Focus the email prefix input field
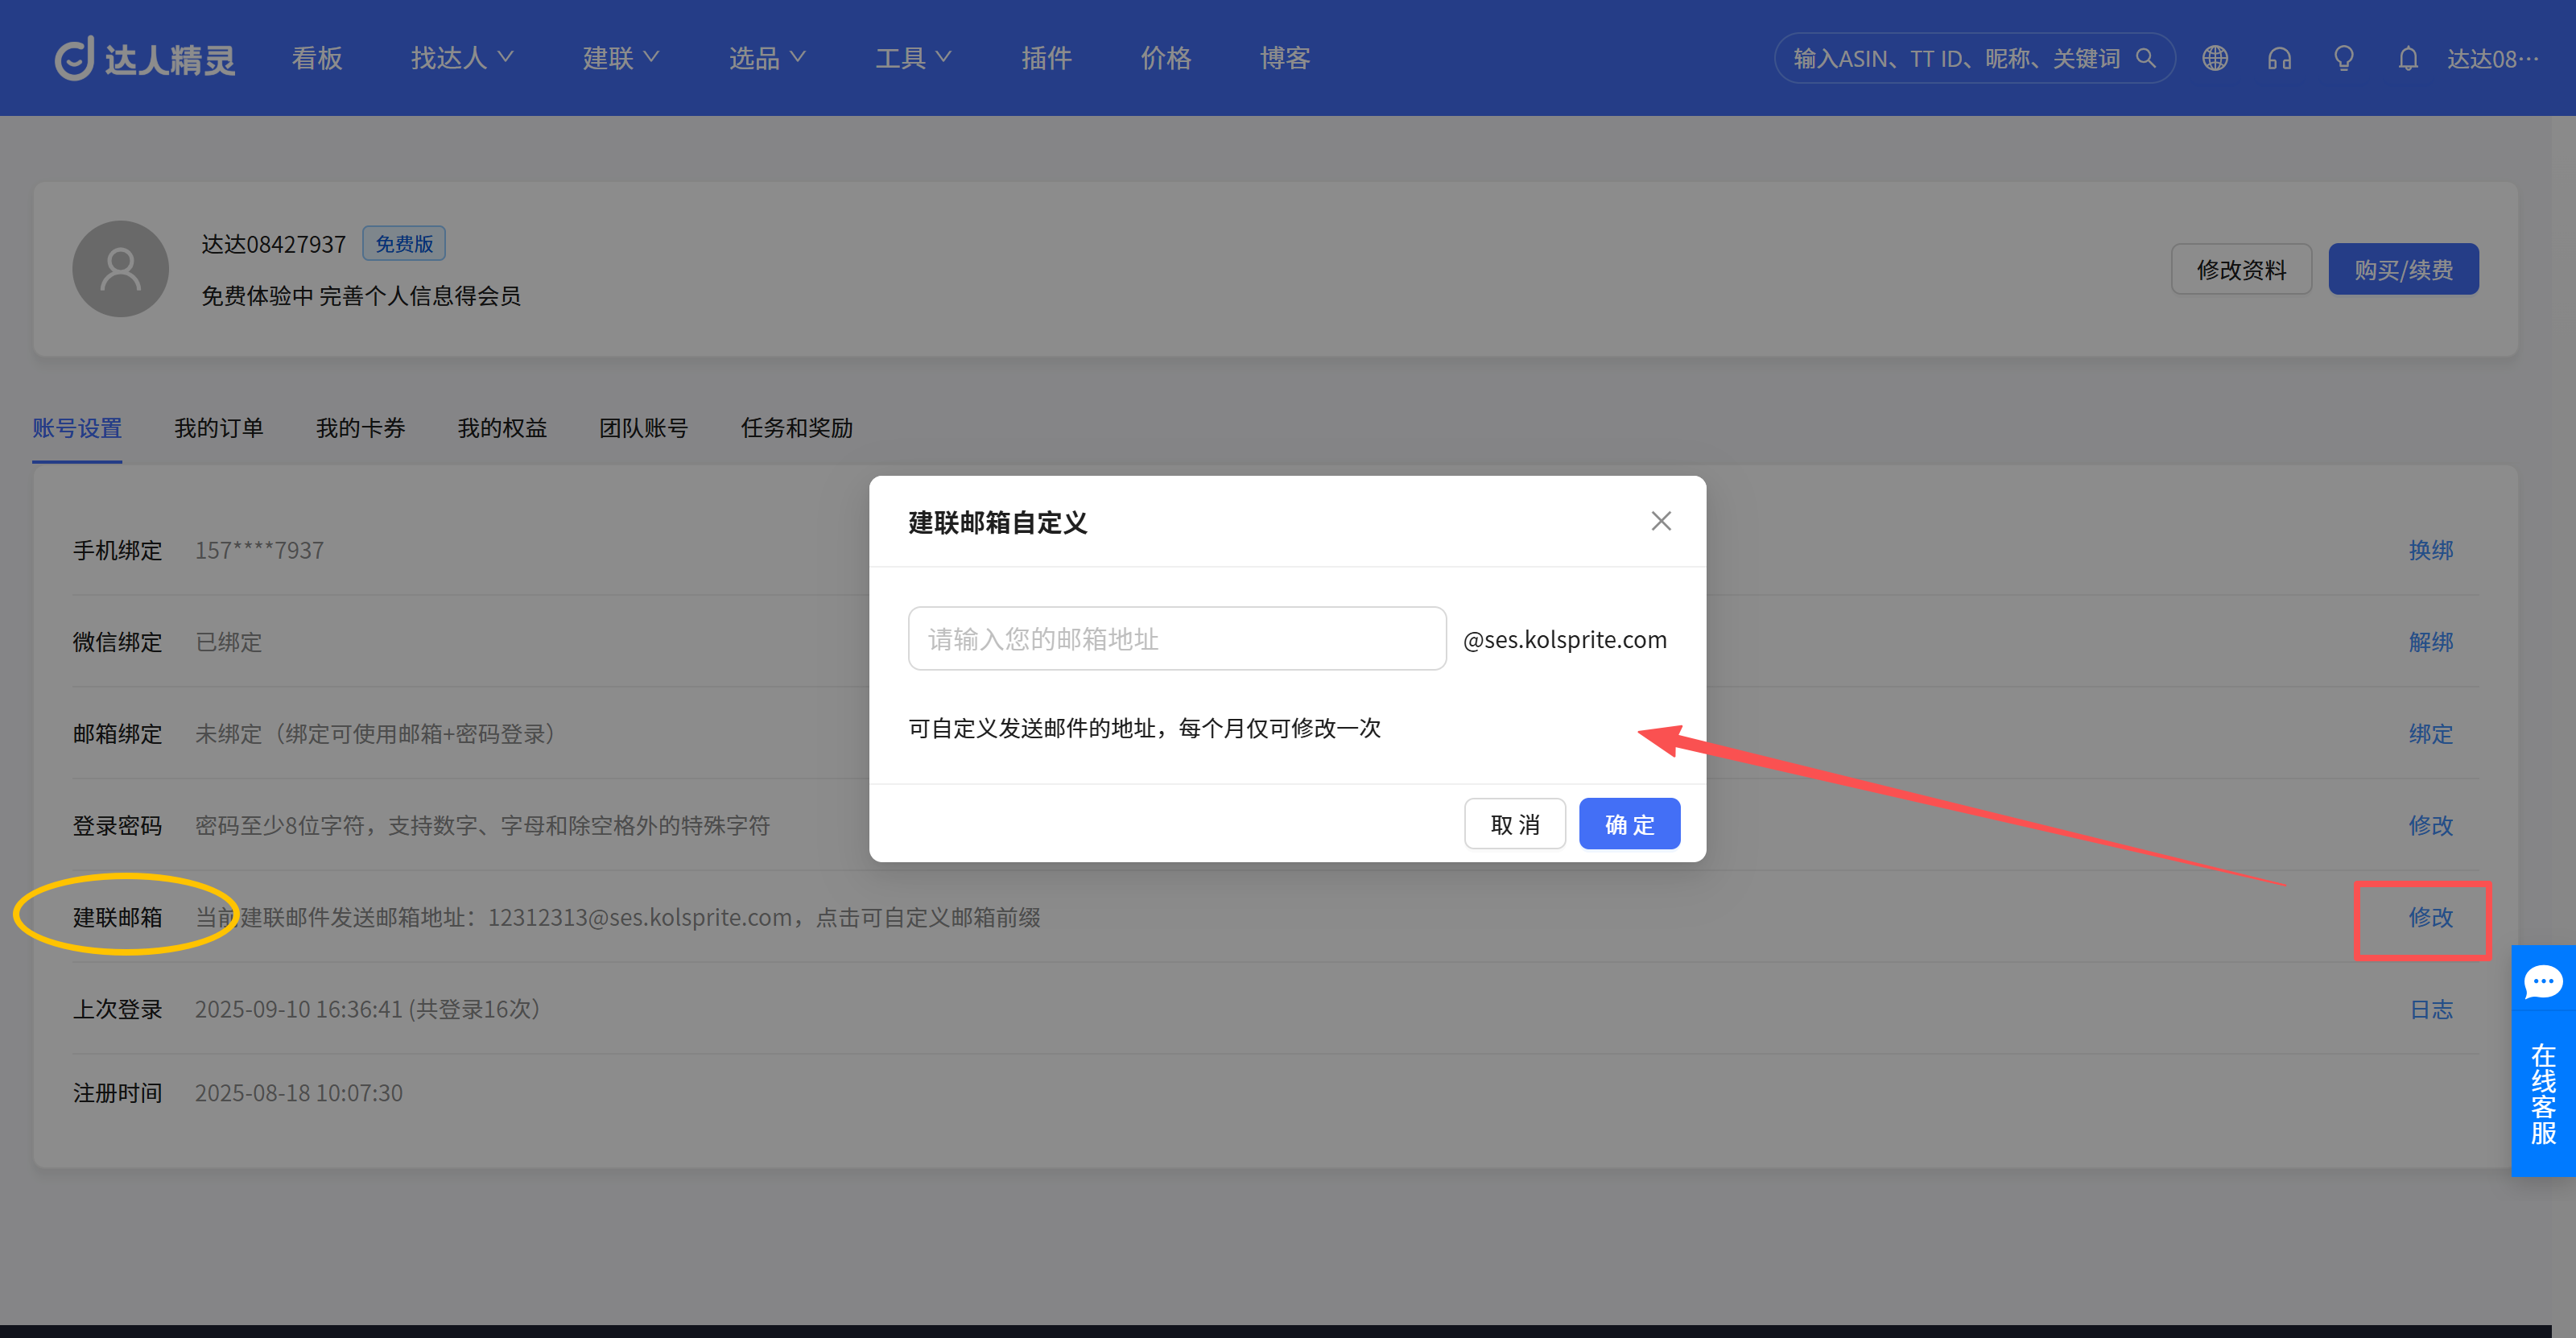This screenshot has height=1338, width=2576. point(1177,638)
